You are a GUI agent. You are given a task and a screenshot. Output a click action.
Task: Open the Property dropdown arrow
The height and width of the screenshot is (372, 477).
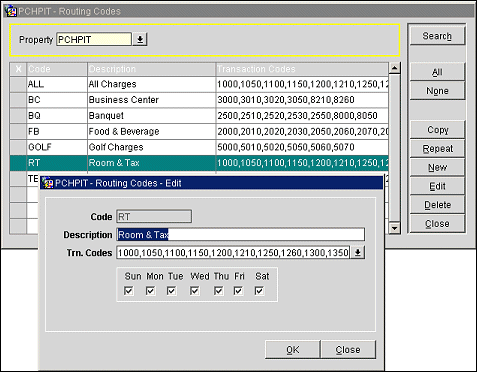(140, 39)
